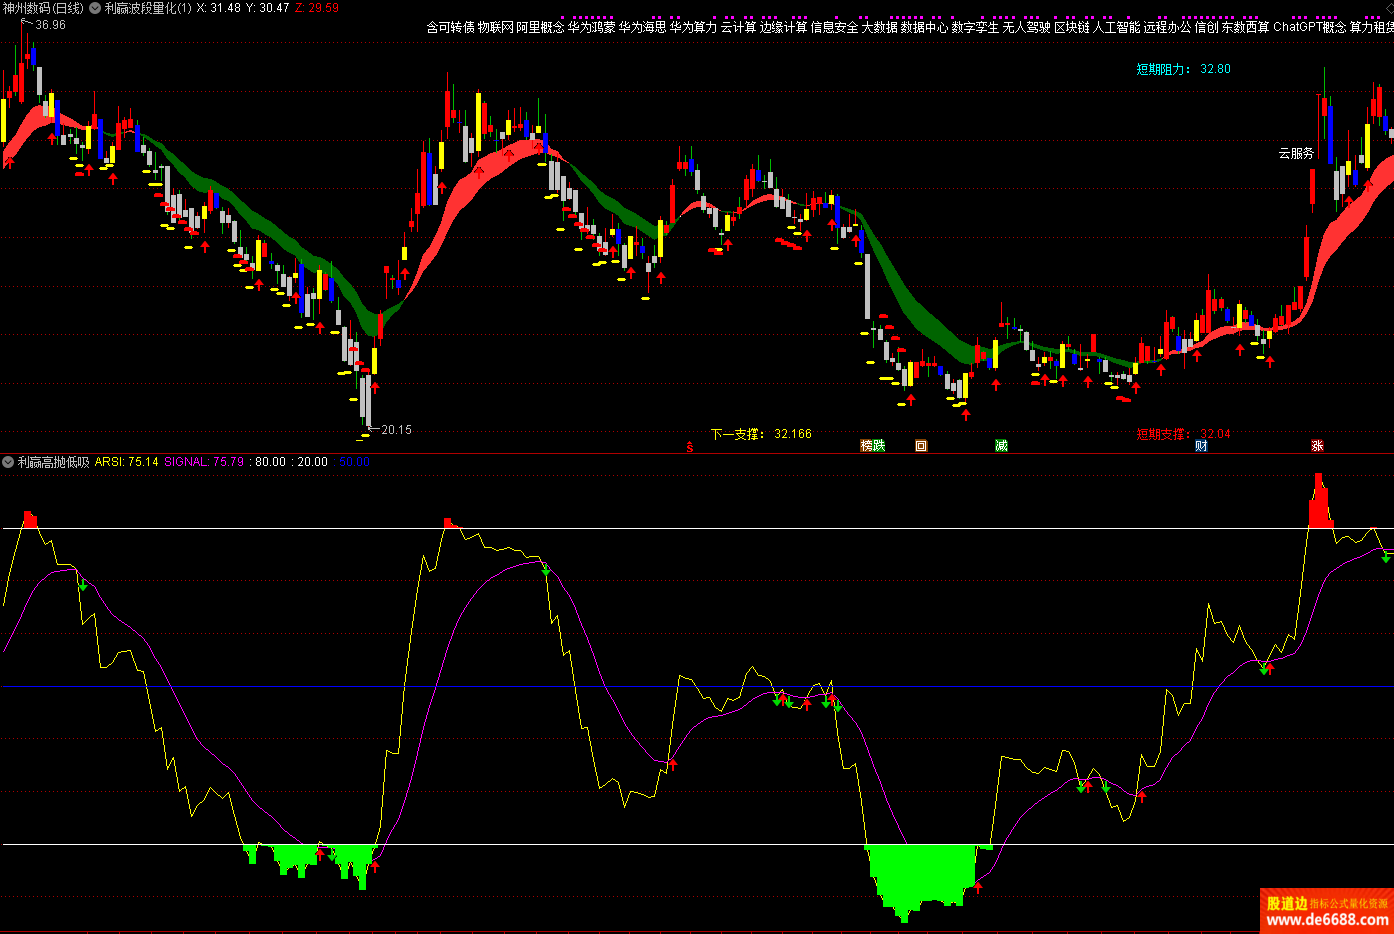Expand the 利赢波段量化 indicator dropdown arrow
1394x934 pixels.
point(95,8)
